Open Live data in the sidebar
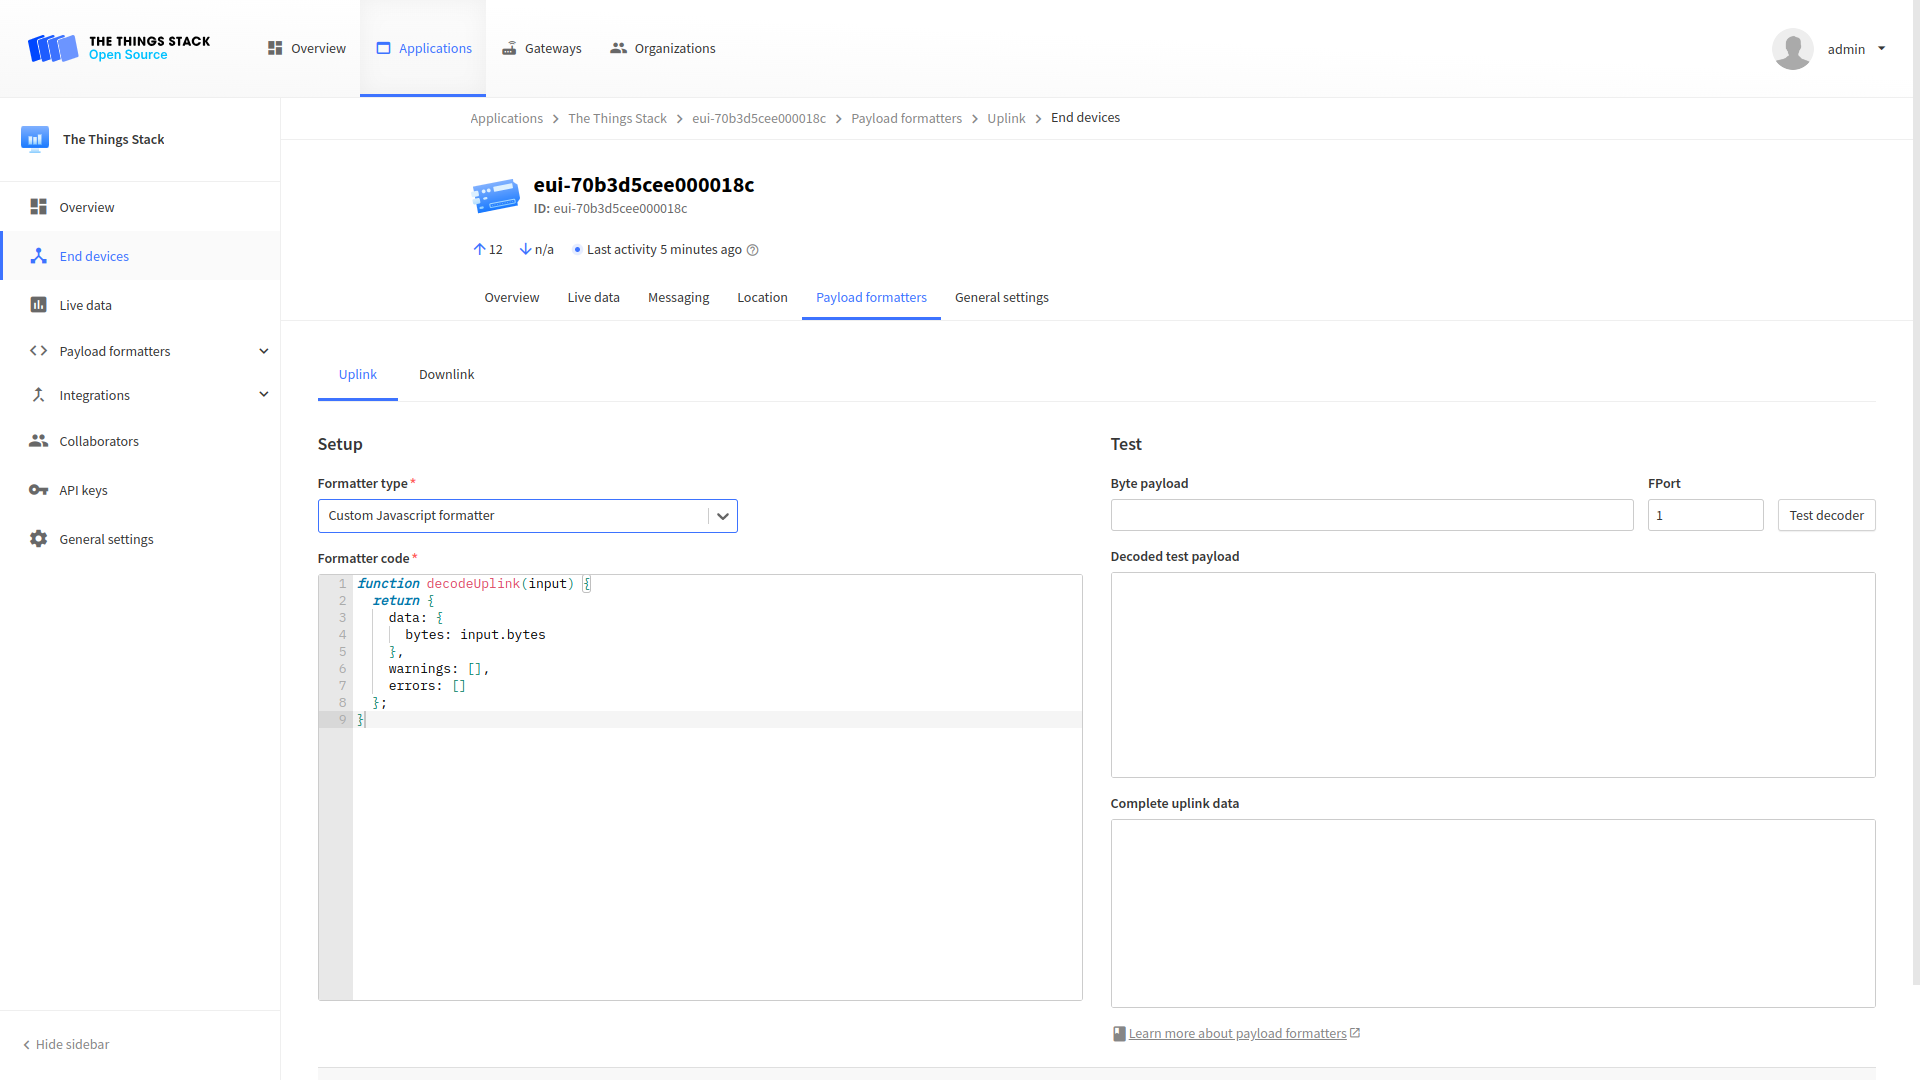The width and height of the screenshot is (1920, 1080). point(140,305)
